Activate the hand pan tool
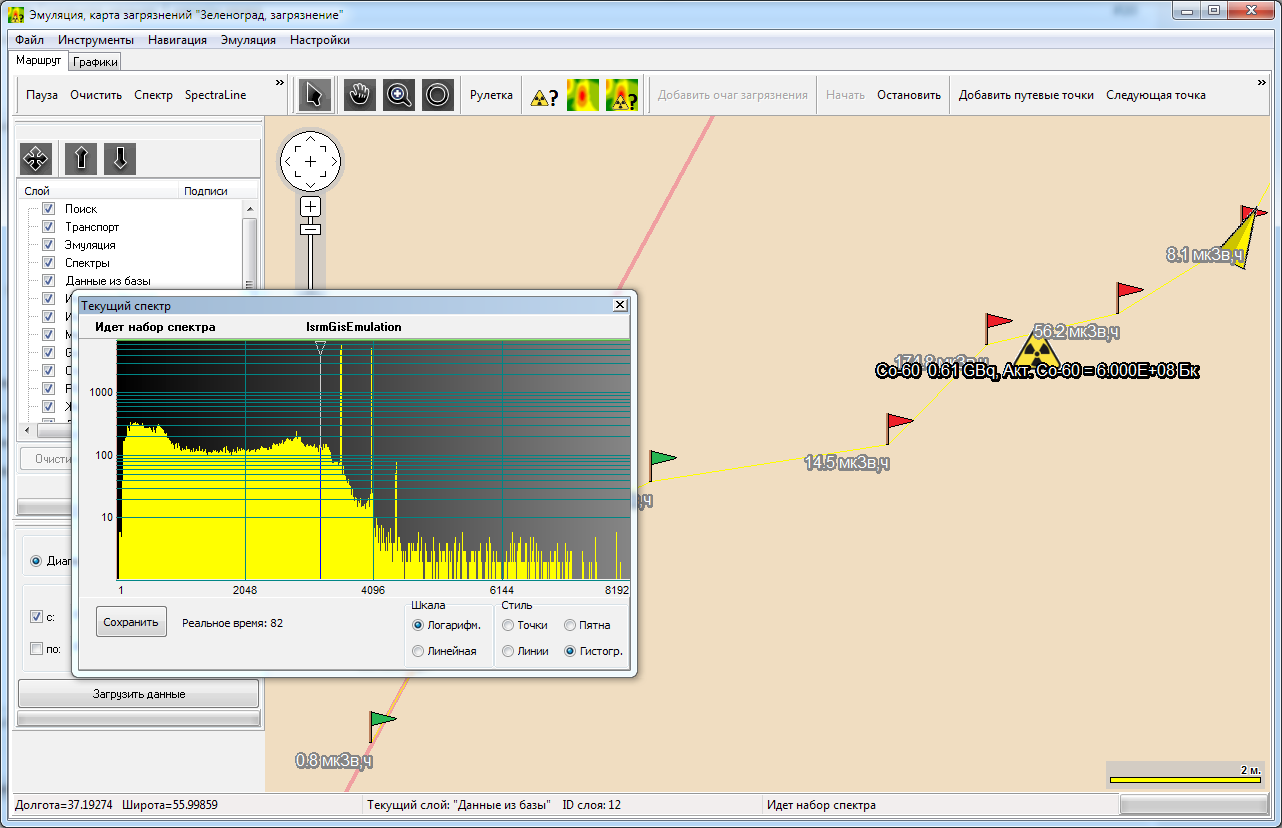 pos(360,96)
